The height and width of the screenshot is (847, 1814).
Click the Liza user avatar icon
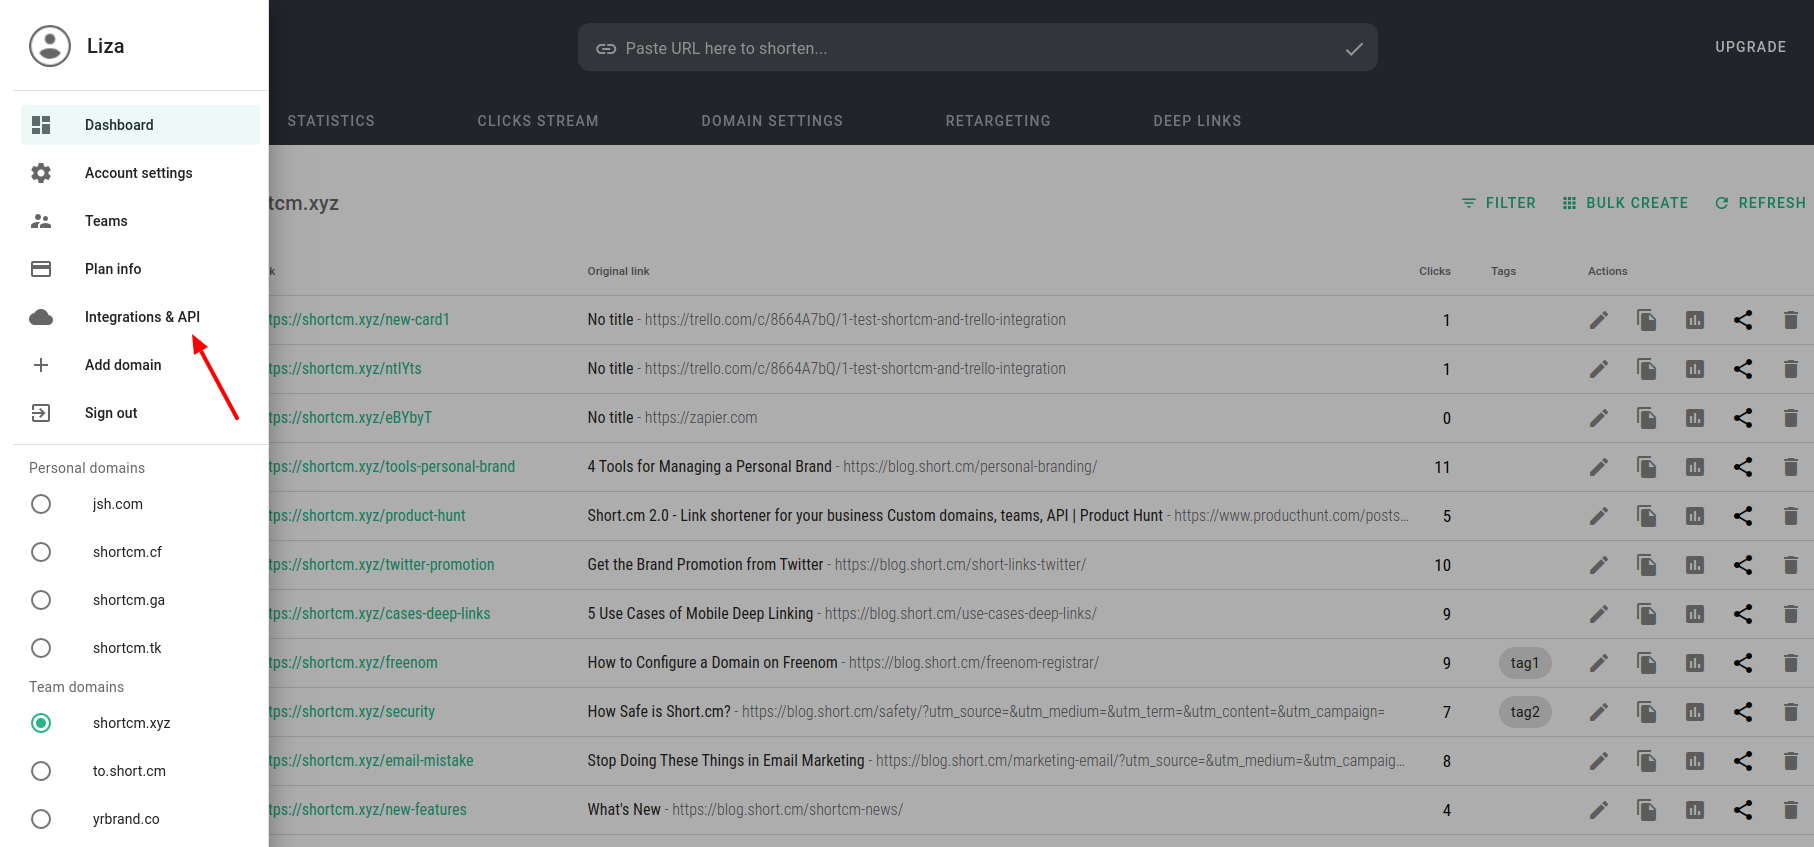tap(50, 46)
